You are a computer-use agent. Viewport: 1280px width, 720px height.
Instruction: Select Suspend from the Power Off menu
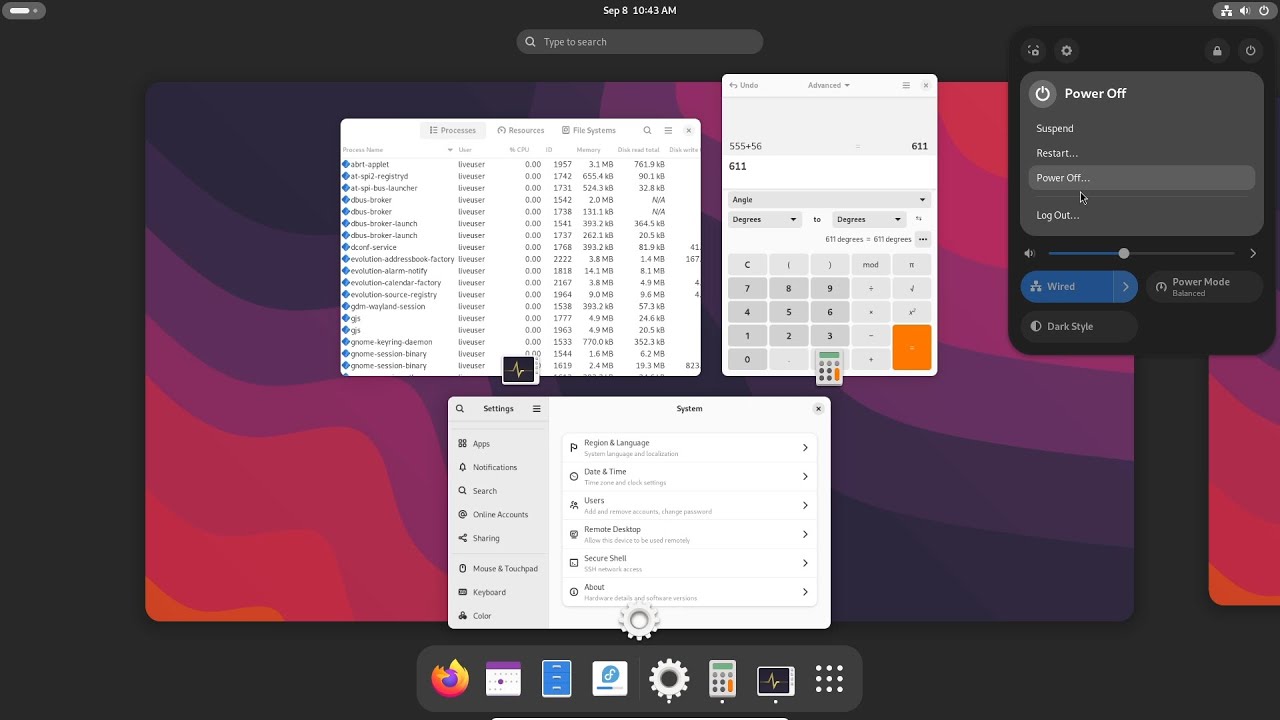pyautogui.click(x=1141, y=128)
